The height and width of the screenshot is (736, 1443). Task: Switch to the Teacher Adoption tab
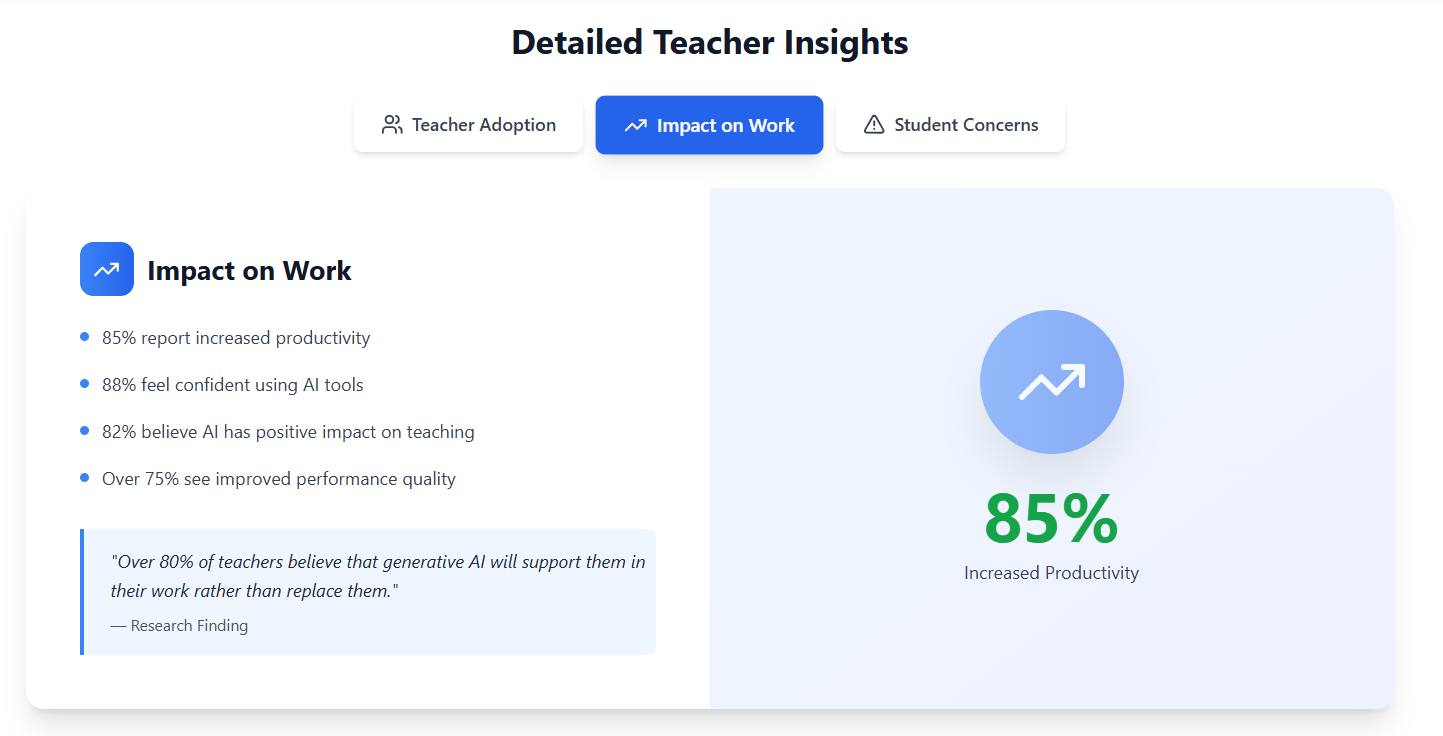pyautogui.click(x=468, y=125)
